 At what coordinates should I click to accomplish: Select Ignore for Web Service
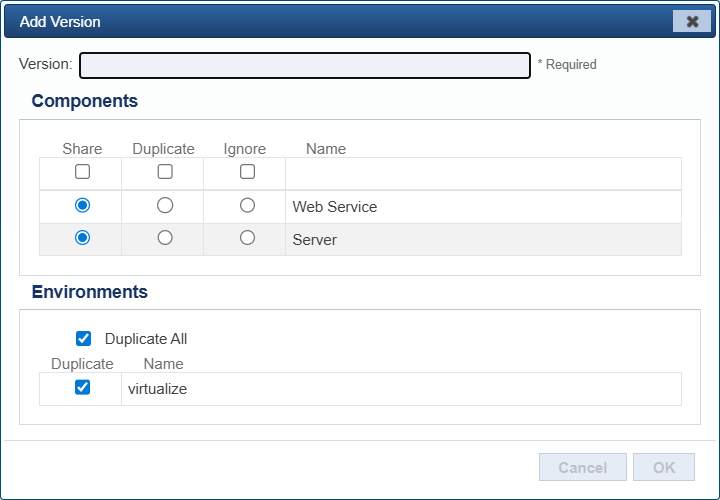pos(247,205)
